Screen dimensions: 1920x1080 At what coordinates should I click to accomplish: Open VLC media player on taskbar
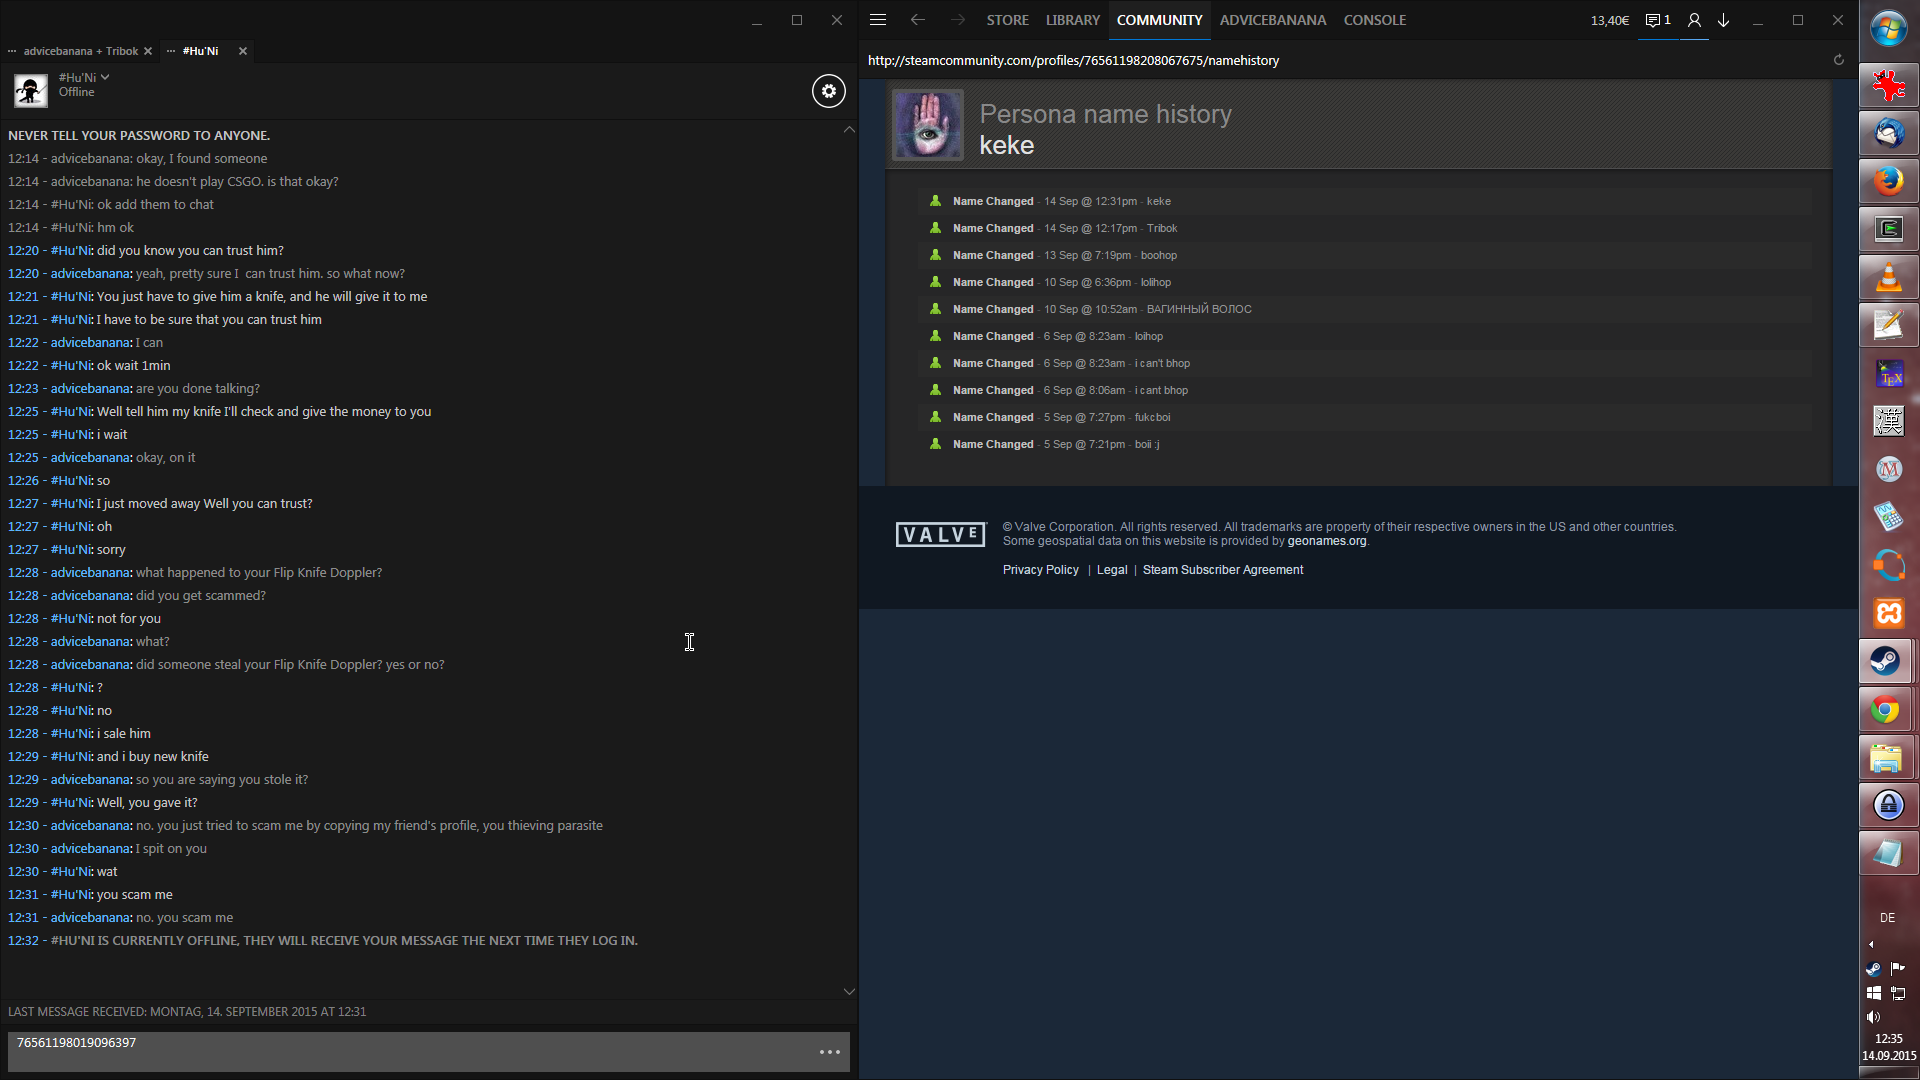[1888, 277]
